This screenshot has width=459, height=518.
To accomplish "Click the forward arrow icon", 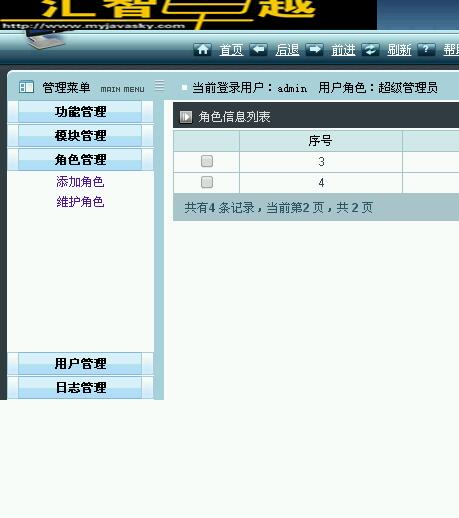I will [314, 50].
